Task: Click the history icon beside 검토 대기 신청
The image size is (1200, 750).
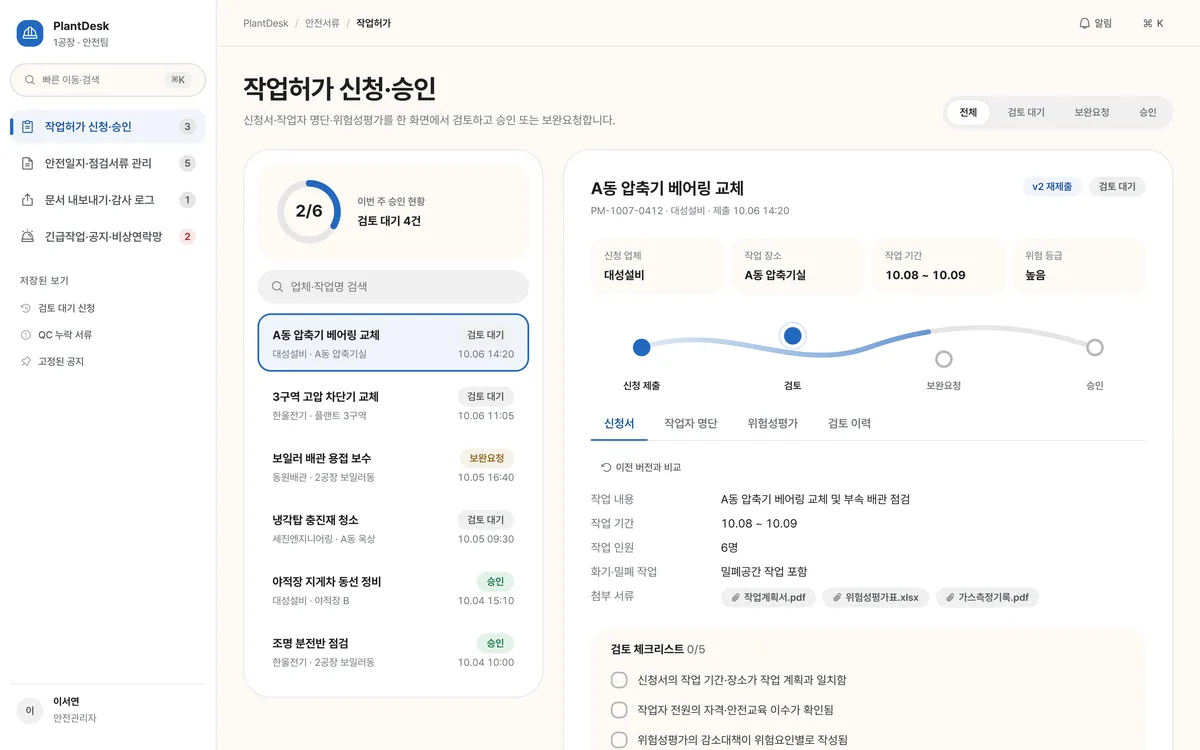Action: click(x=26, y=308)
